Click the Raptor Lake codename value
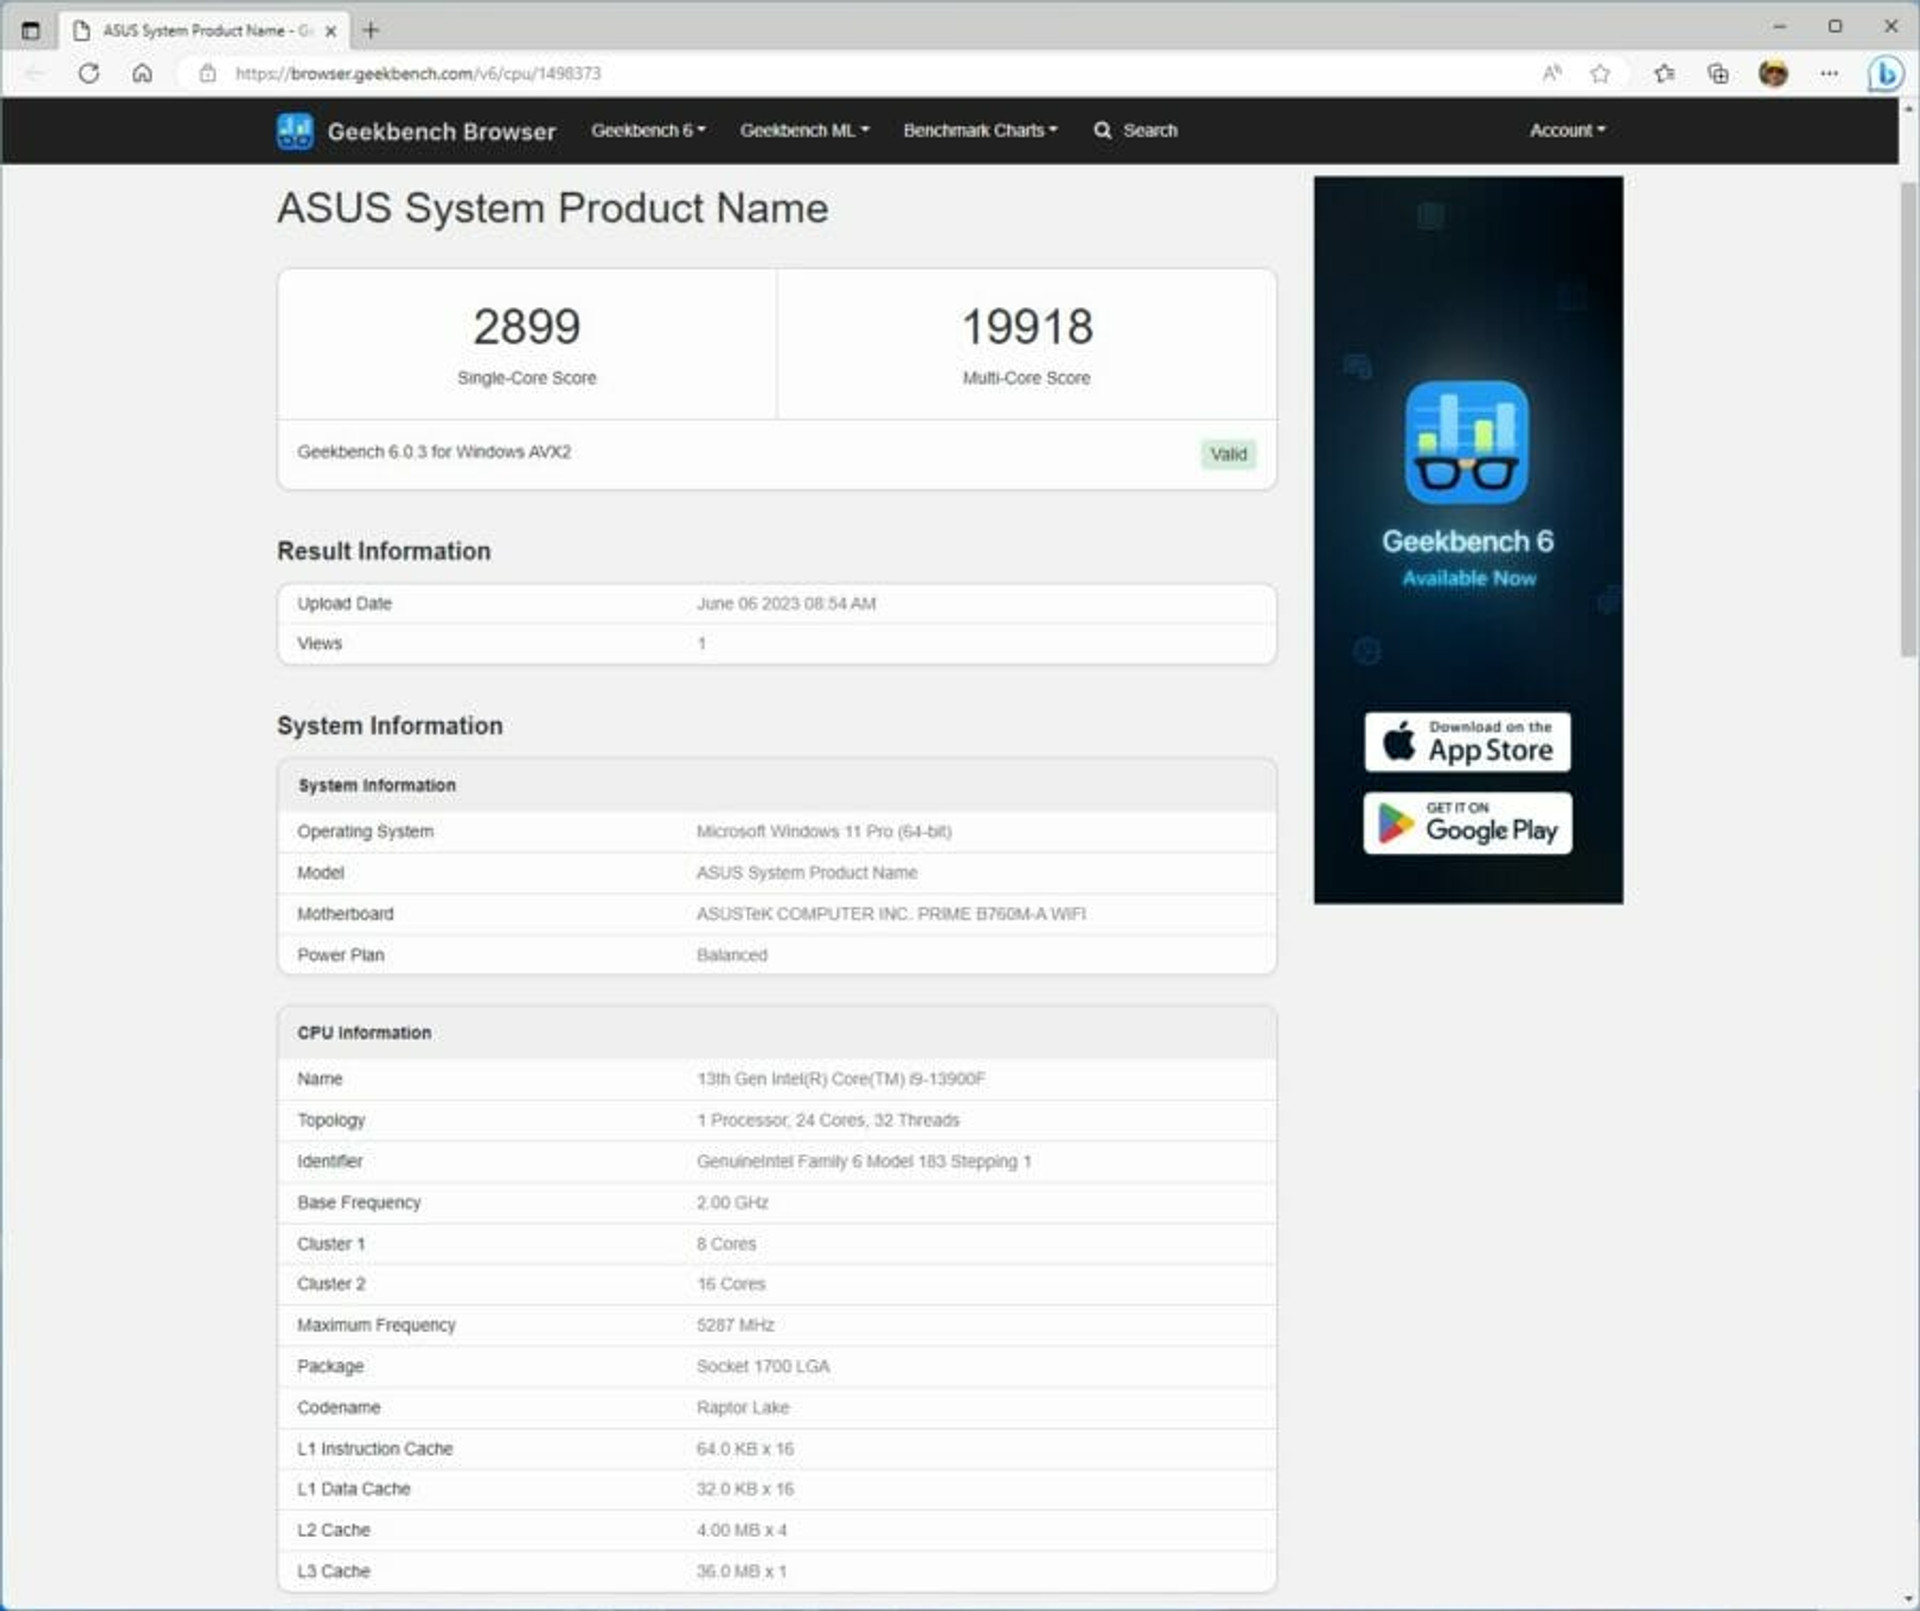The image size is (1920, 1611). [743, 1407]
